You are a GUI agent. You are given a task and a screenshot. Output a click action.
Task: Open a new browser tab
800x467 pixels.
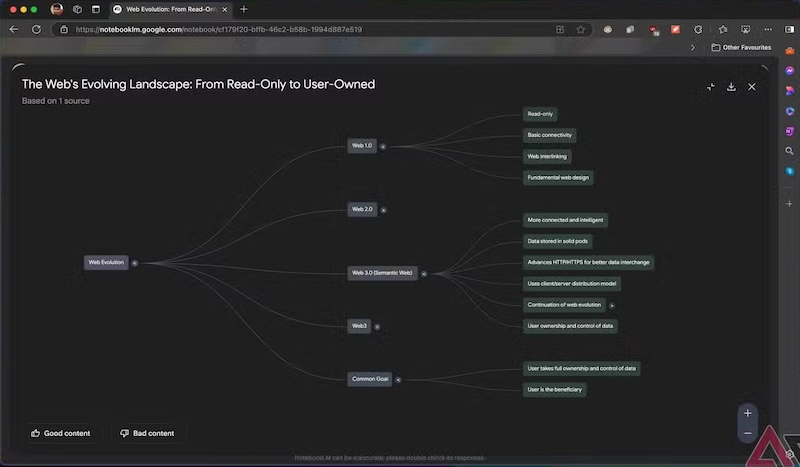pos(244,9)
